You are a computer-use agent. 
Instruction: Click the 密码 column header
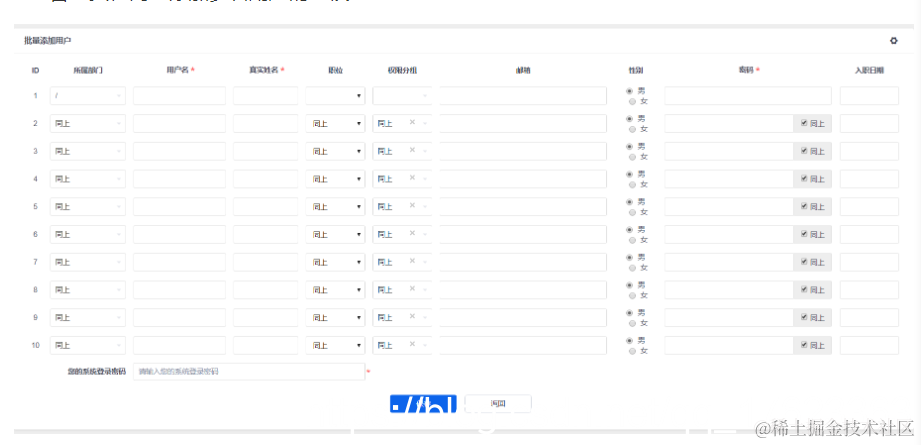[x=746, y=70]
